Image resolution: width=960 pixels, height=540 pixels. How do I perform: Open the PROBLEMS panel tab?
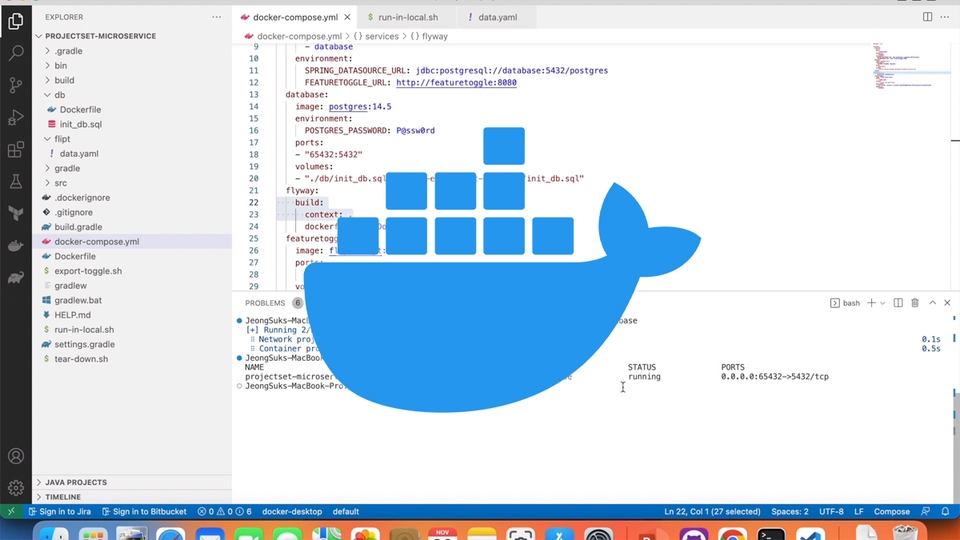coord(265,303)
